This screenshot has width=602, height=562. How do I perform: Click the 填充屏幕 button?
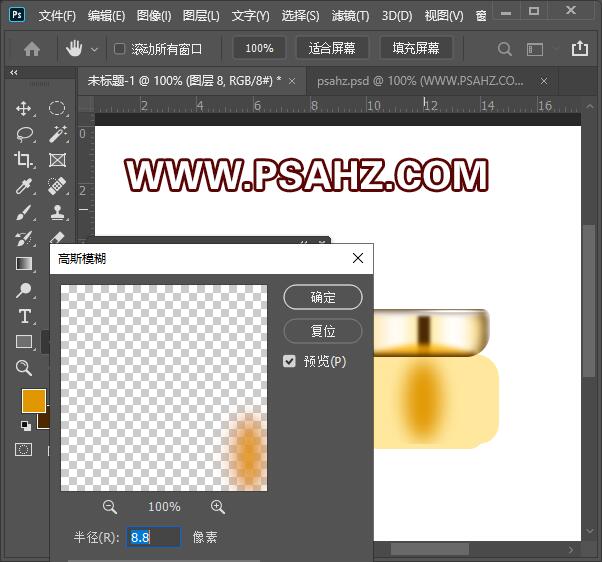pos(416,48)
